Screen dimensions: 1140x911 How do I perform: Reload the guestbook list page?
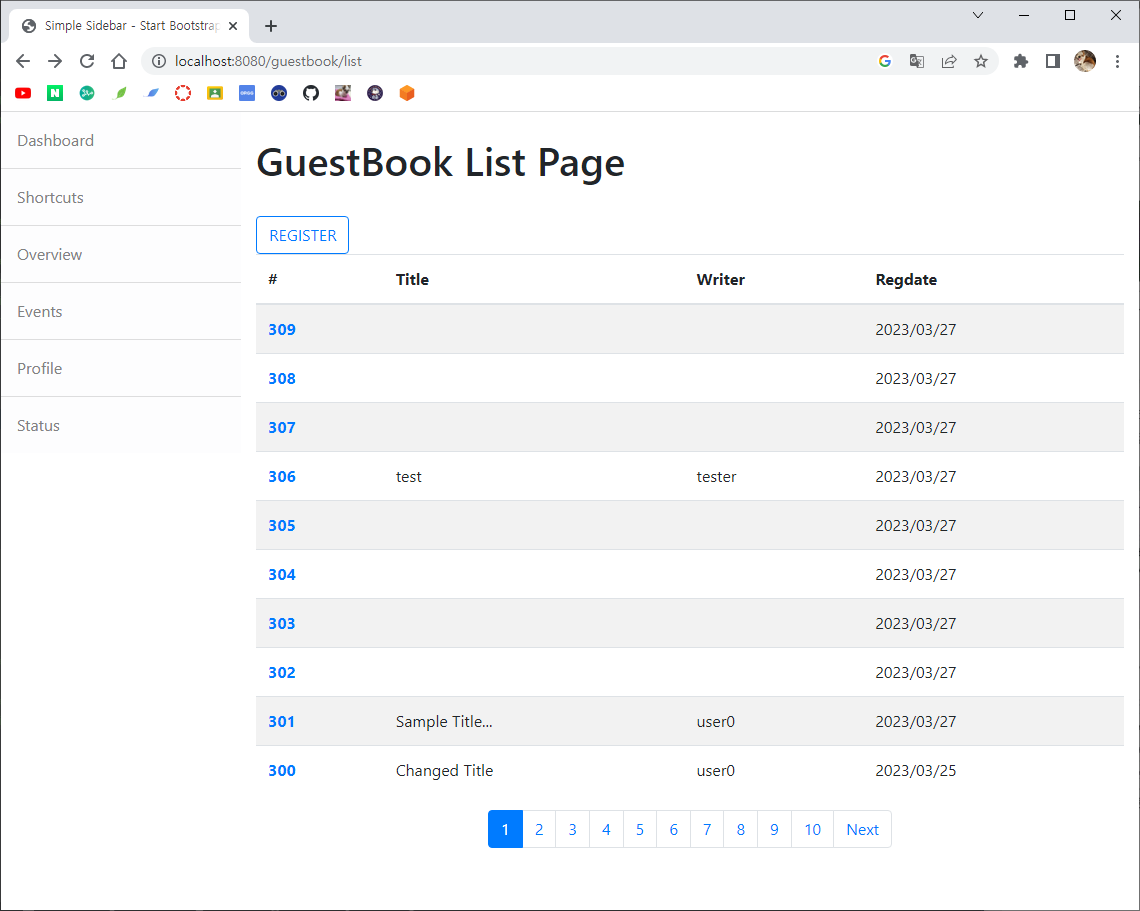(x=87, y=61)
